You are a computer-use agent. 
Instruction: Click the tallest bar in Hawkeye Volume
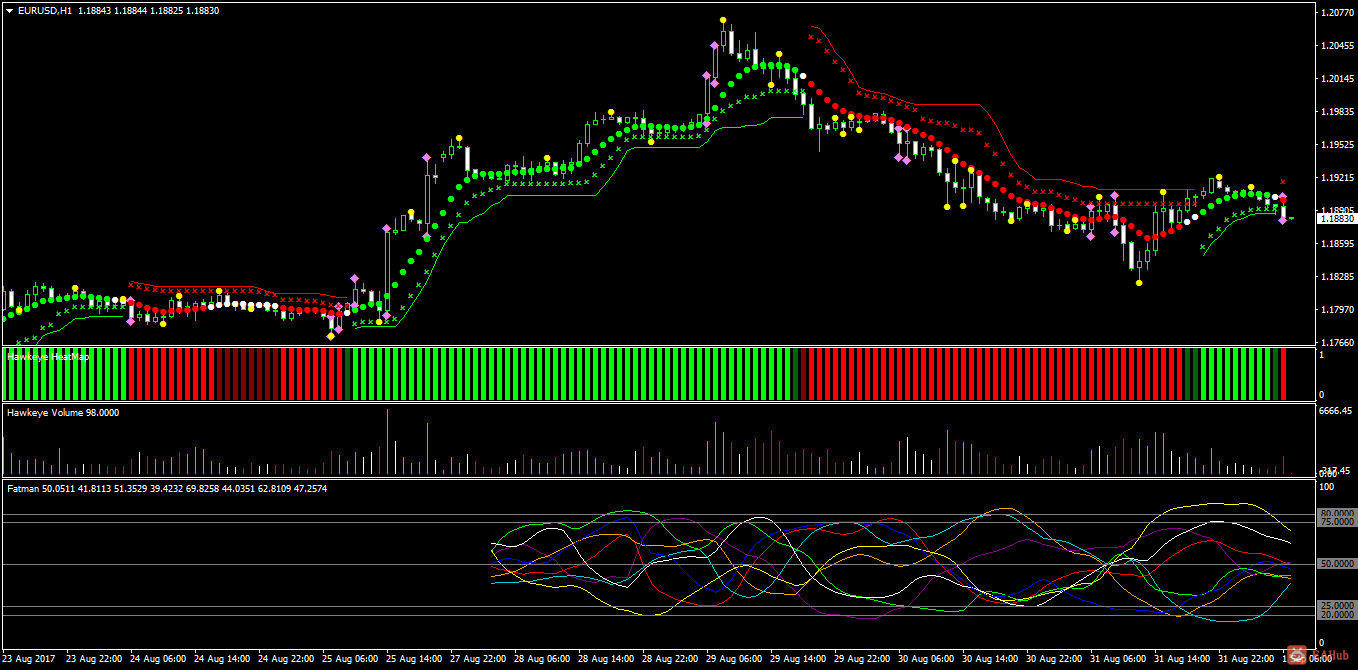click(387, 441)
